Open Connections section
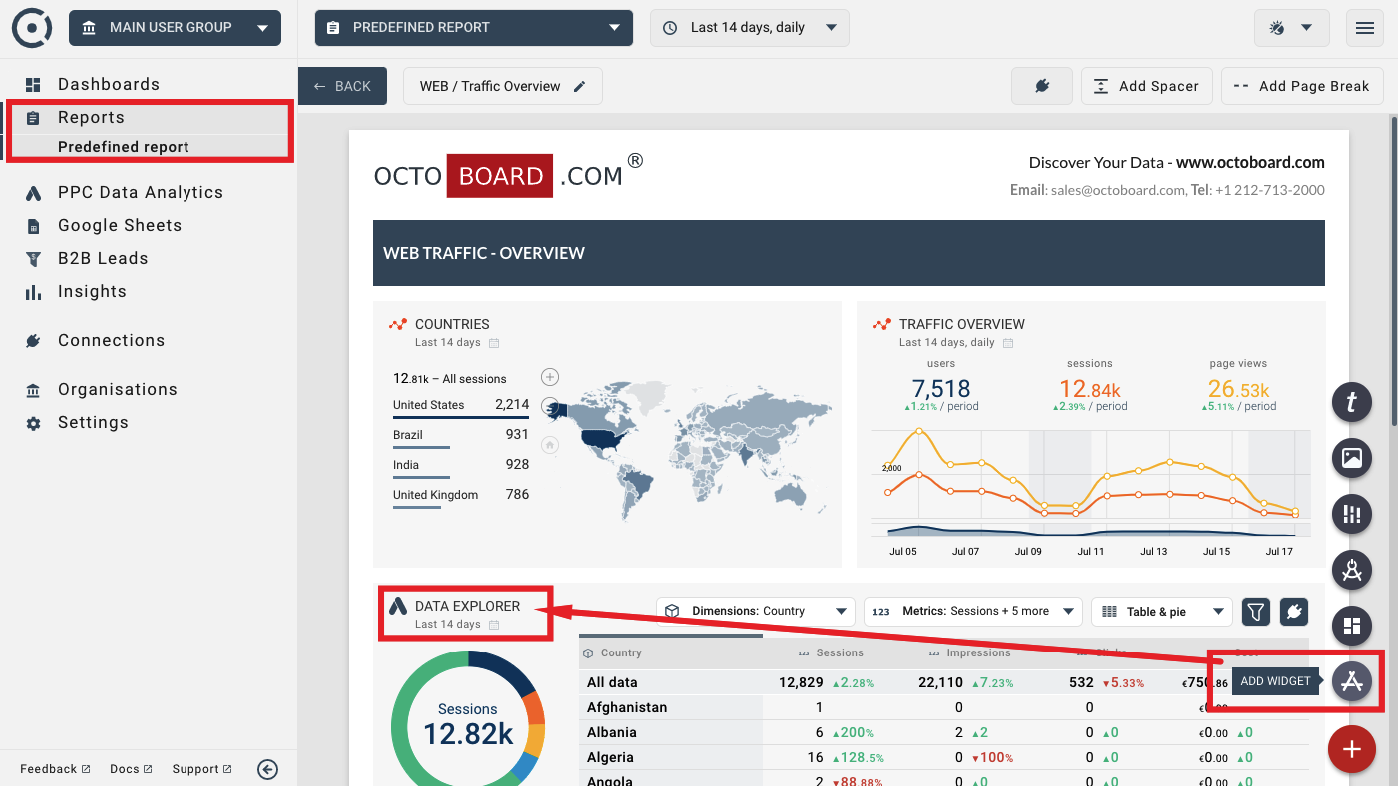Screen dimensions: 1398x786 click(x=111, y=340)
